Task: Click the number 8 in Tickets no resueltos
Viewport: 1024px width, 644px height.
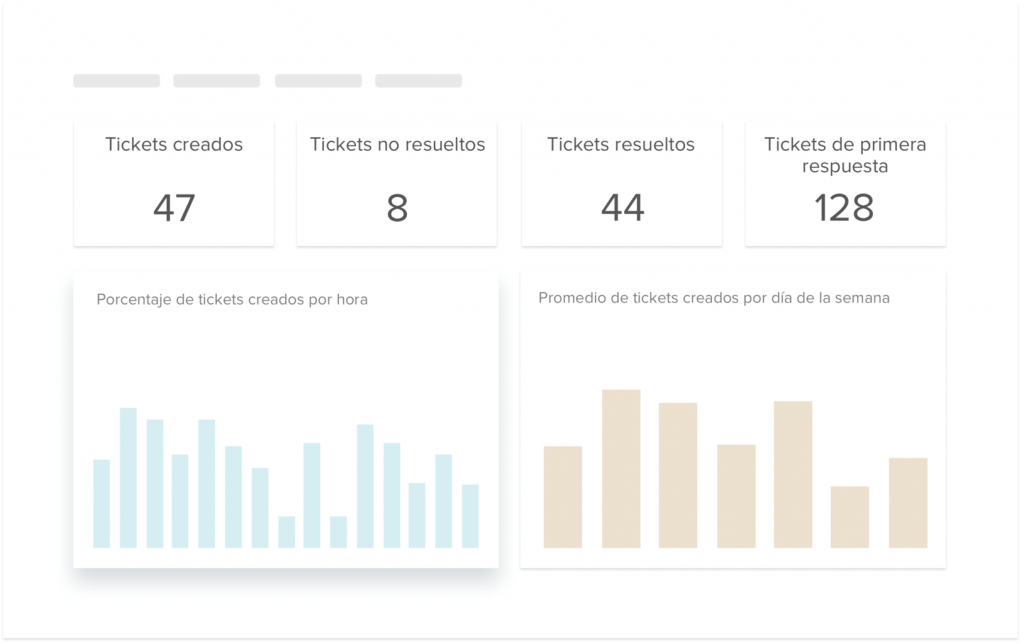Action: tap(397, 208)
